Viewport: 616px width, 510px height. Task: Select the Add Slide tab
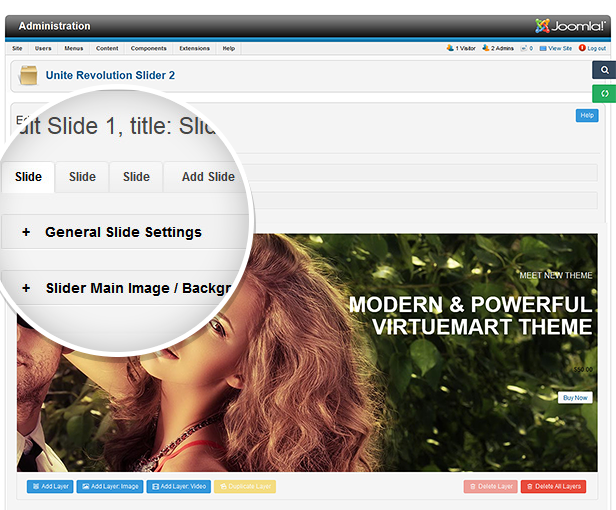pyautogui.click(x=208, y=177)
